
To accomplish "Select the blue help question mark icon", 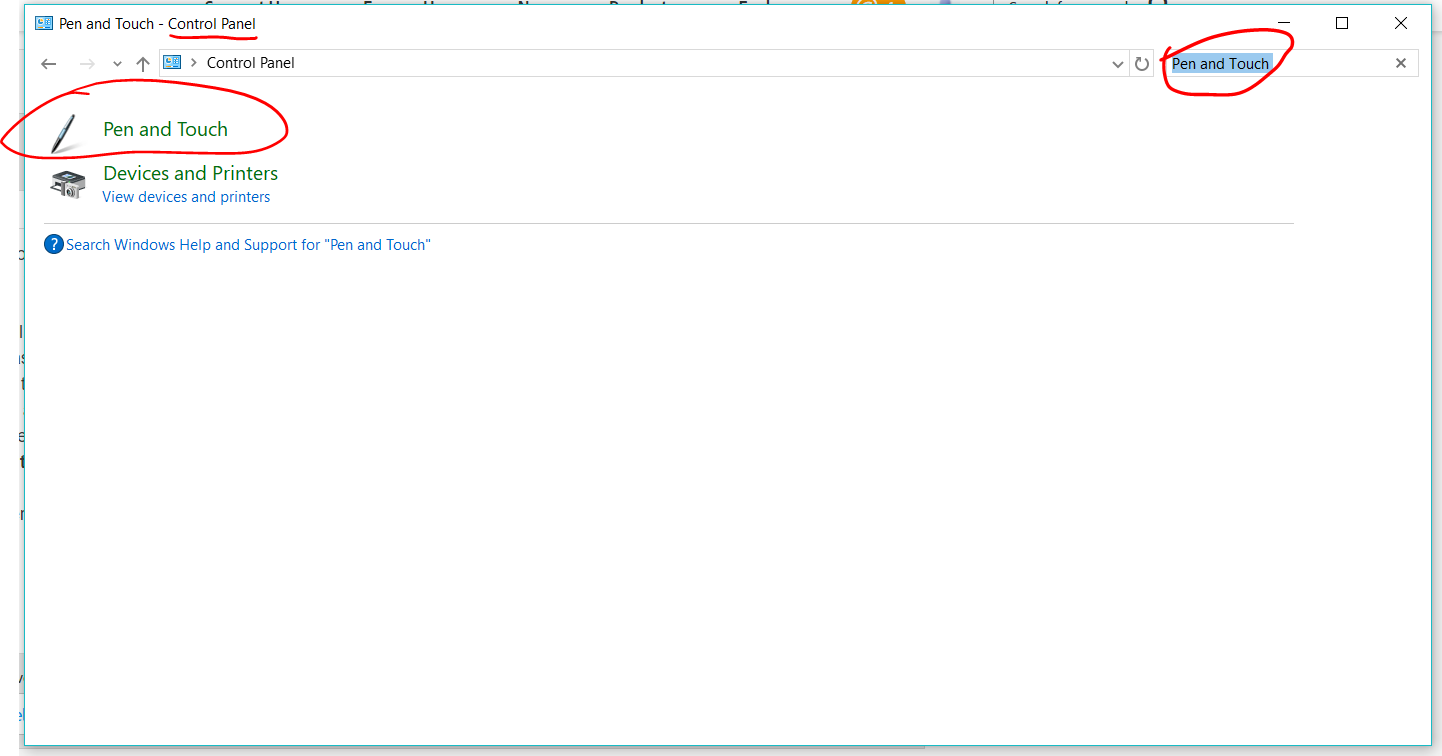I will 54,244.
